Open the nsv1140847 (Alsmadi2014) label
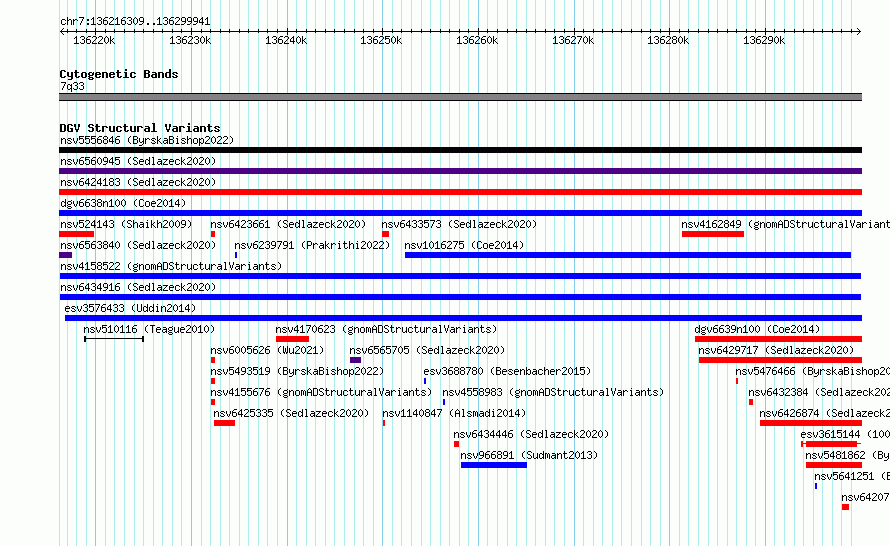Image resolution: width=890 pixels, height=546 pixels. coord(454,413)
